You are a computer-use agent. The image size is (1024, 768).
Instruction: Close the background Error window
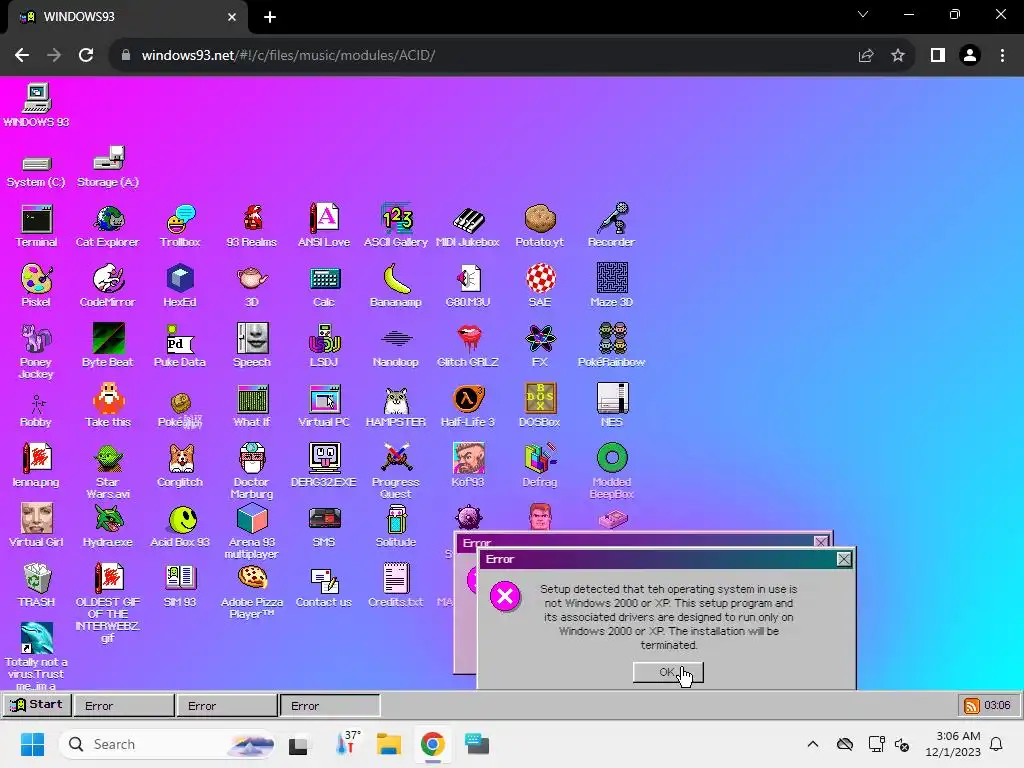(821, 542)
